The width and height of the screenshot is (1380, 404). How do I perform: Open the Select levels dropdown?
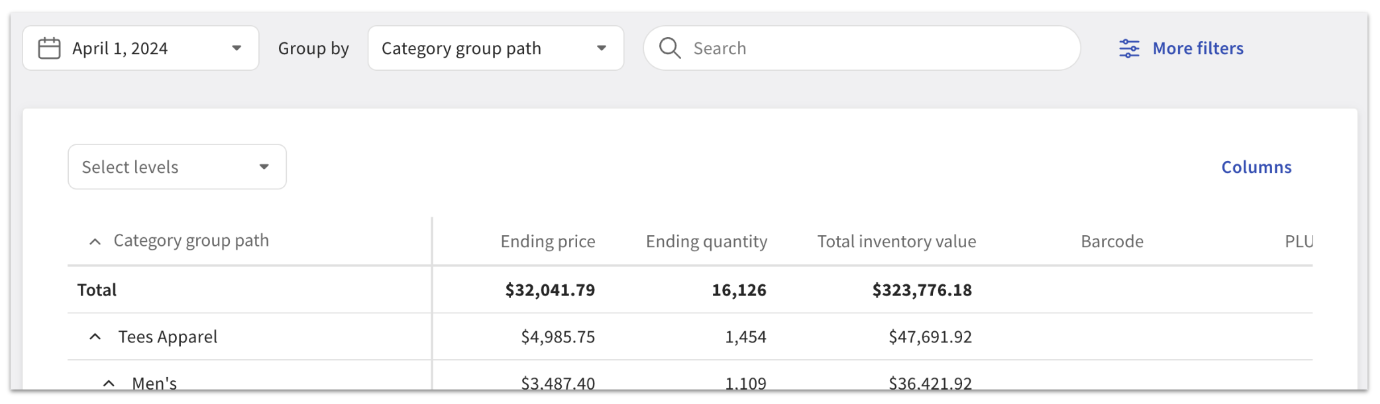[177, 167]
